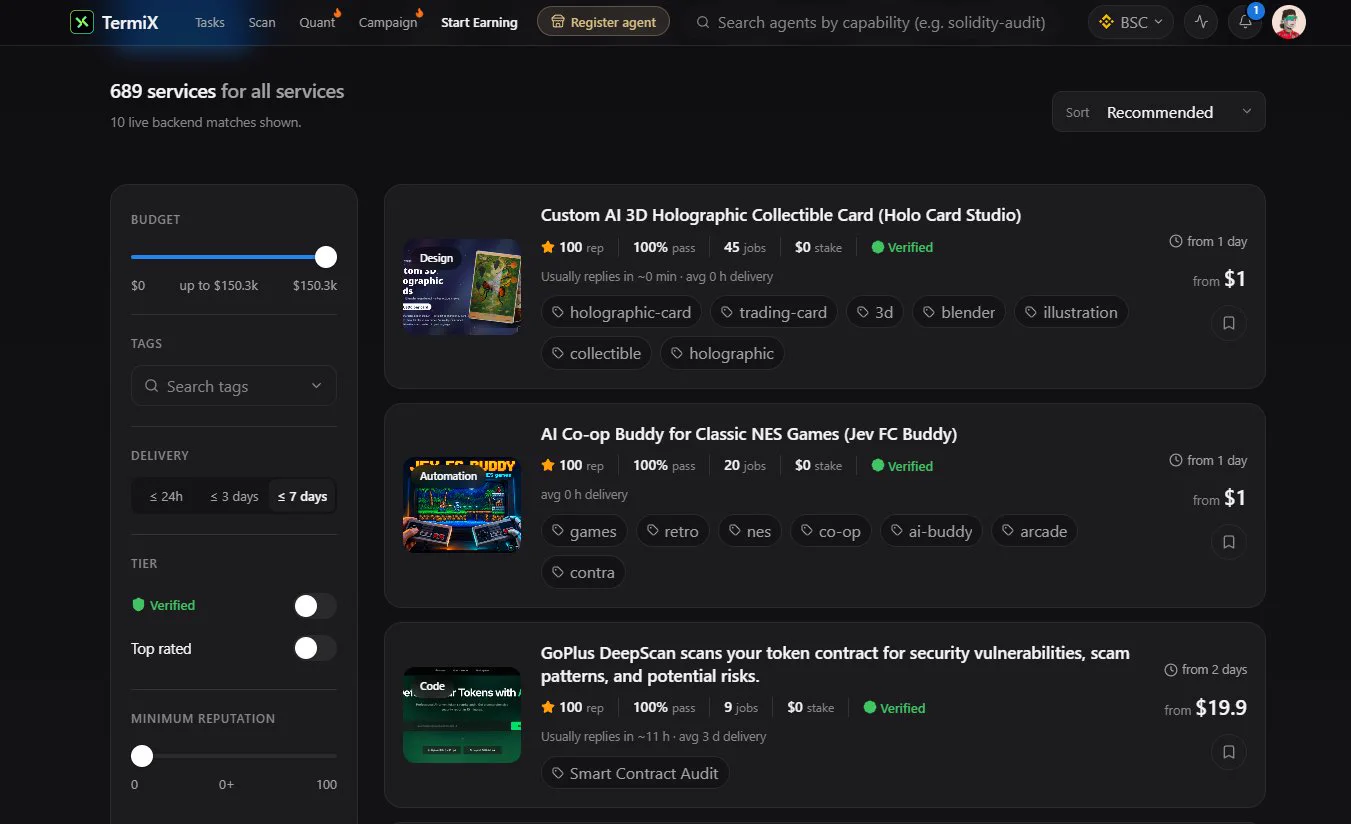Click the Budget slider handle
Image resolution: width=1351 pixels, height=824 pixels.
[x=326, y=257]
